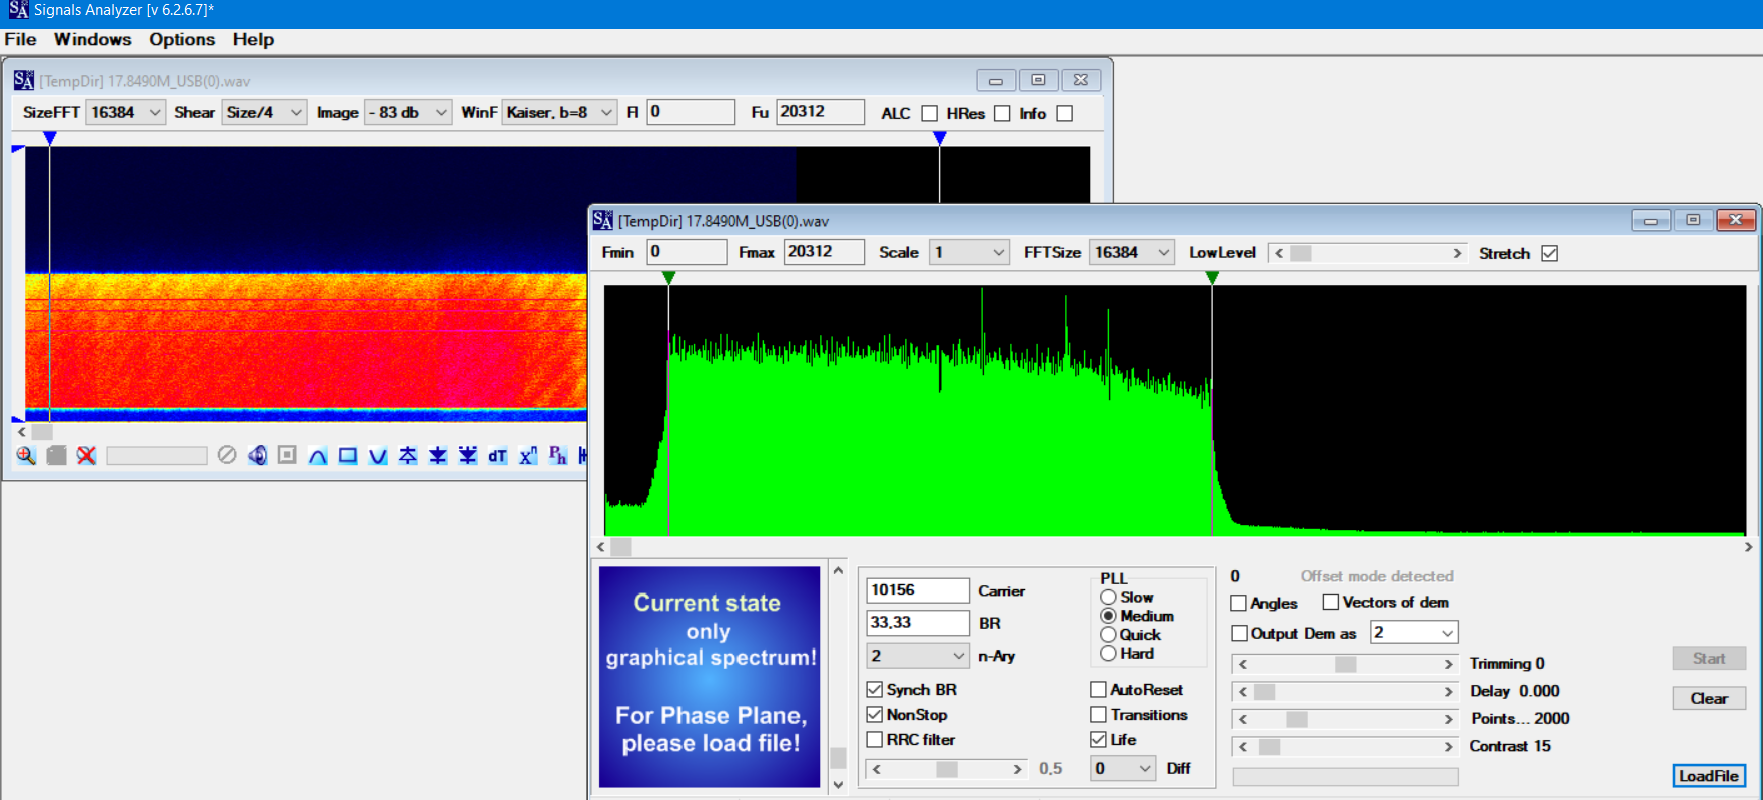Screen dimensions: 1763x800
Task: Select the rectangle filter icon
Action: [x=348, y=456]
